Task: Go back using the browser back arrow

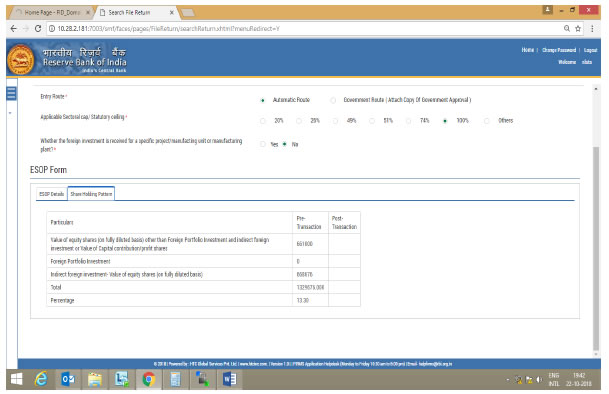Action: 14,28
